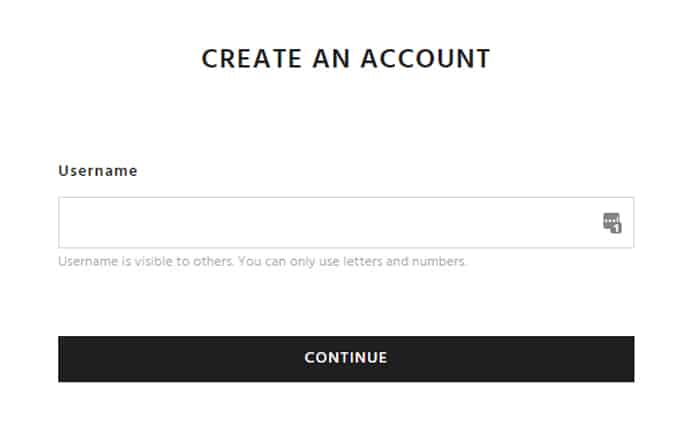This screenshot has width=681, height=437.
Task: Click the word "Username" starting the helper text
Action: 88,262
